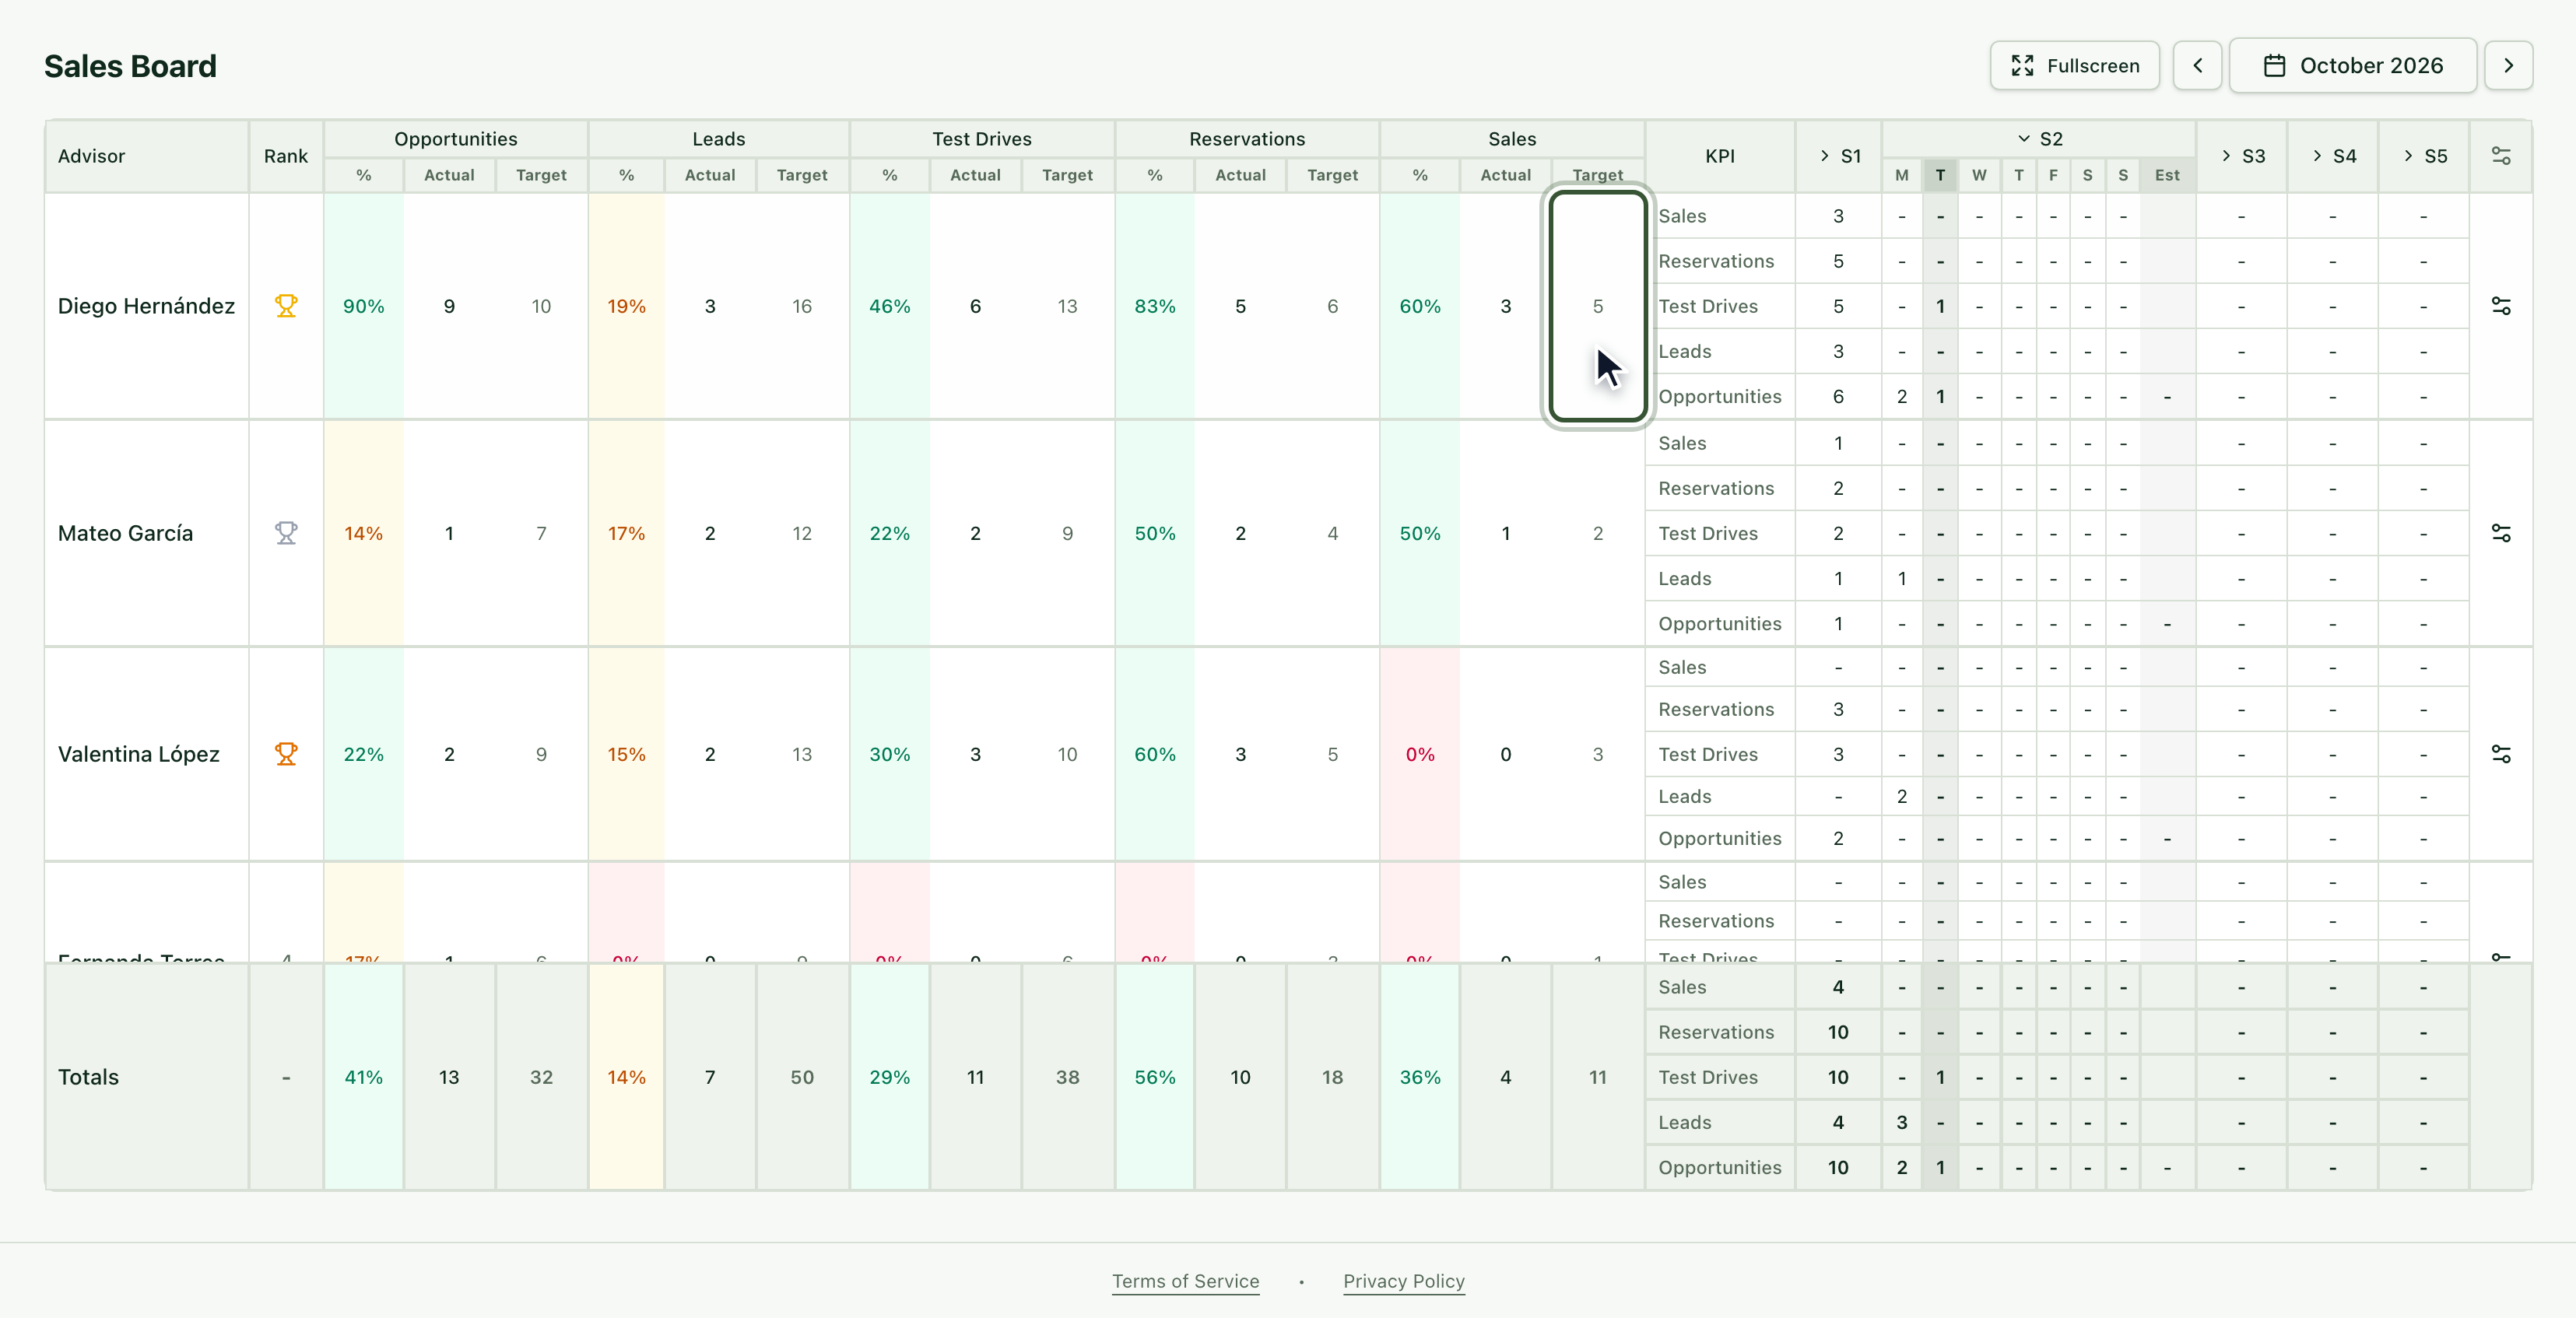
Task: Select advisor name Valentina López
Action: (x=138, y=754)
